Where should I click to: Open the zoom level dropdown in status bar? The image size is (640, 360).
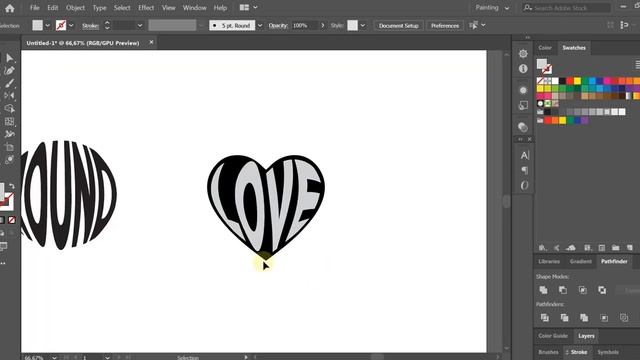[54, 358]
